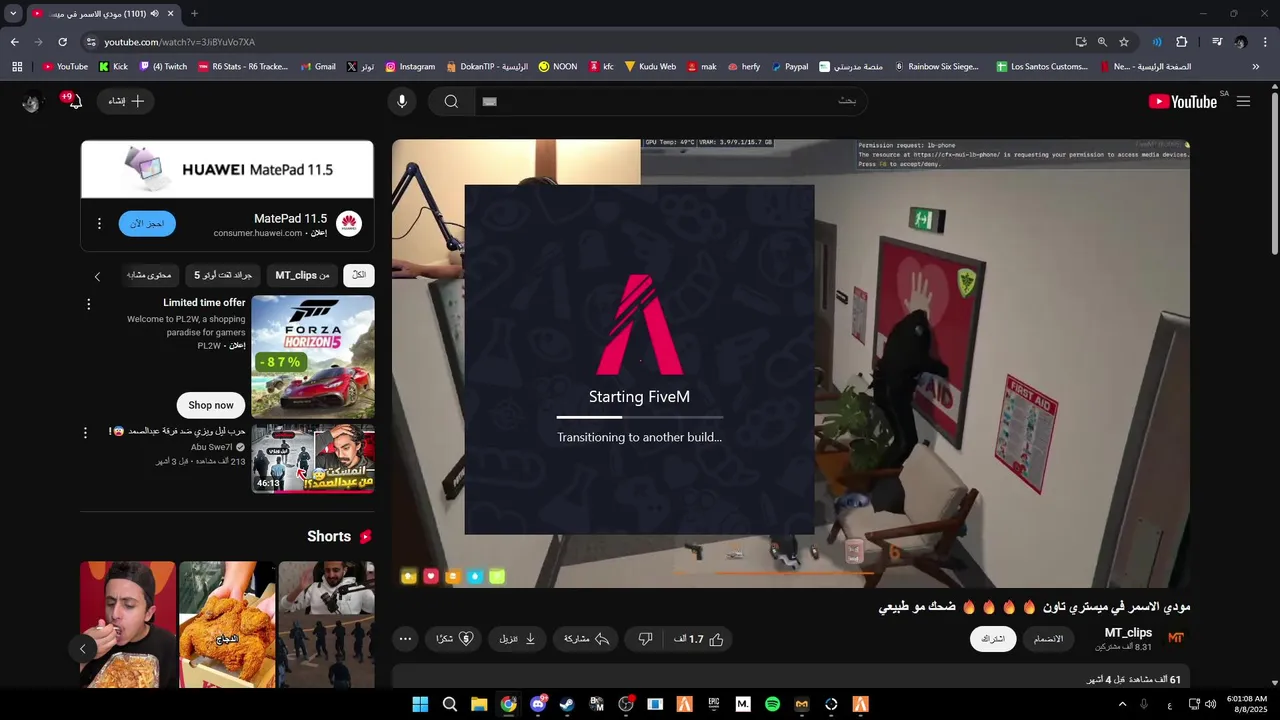Open the YouTube account avatar menu
This screenshot has height=720, width=1280.
coord(32,102)
